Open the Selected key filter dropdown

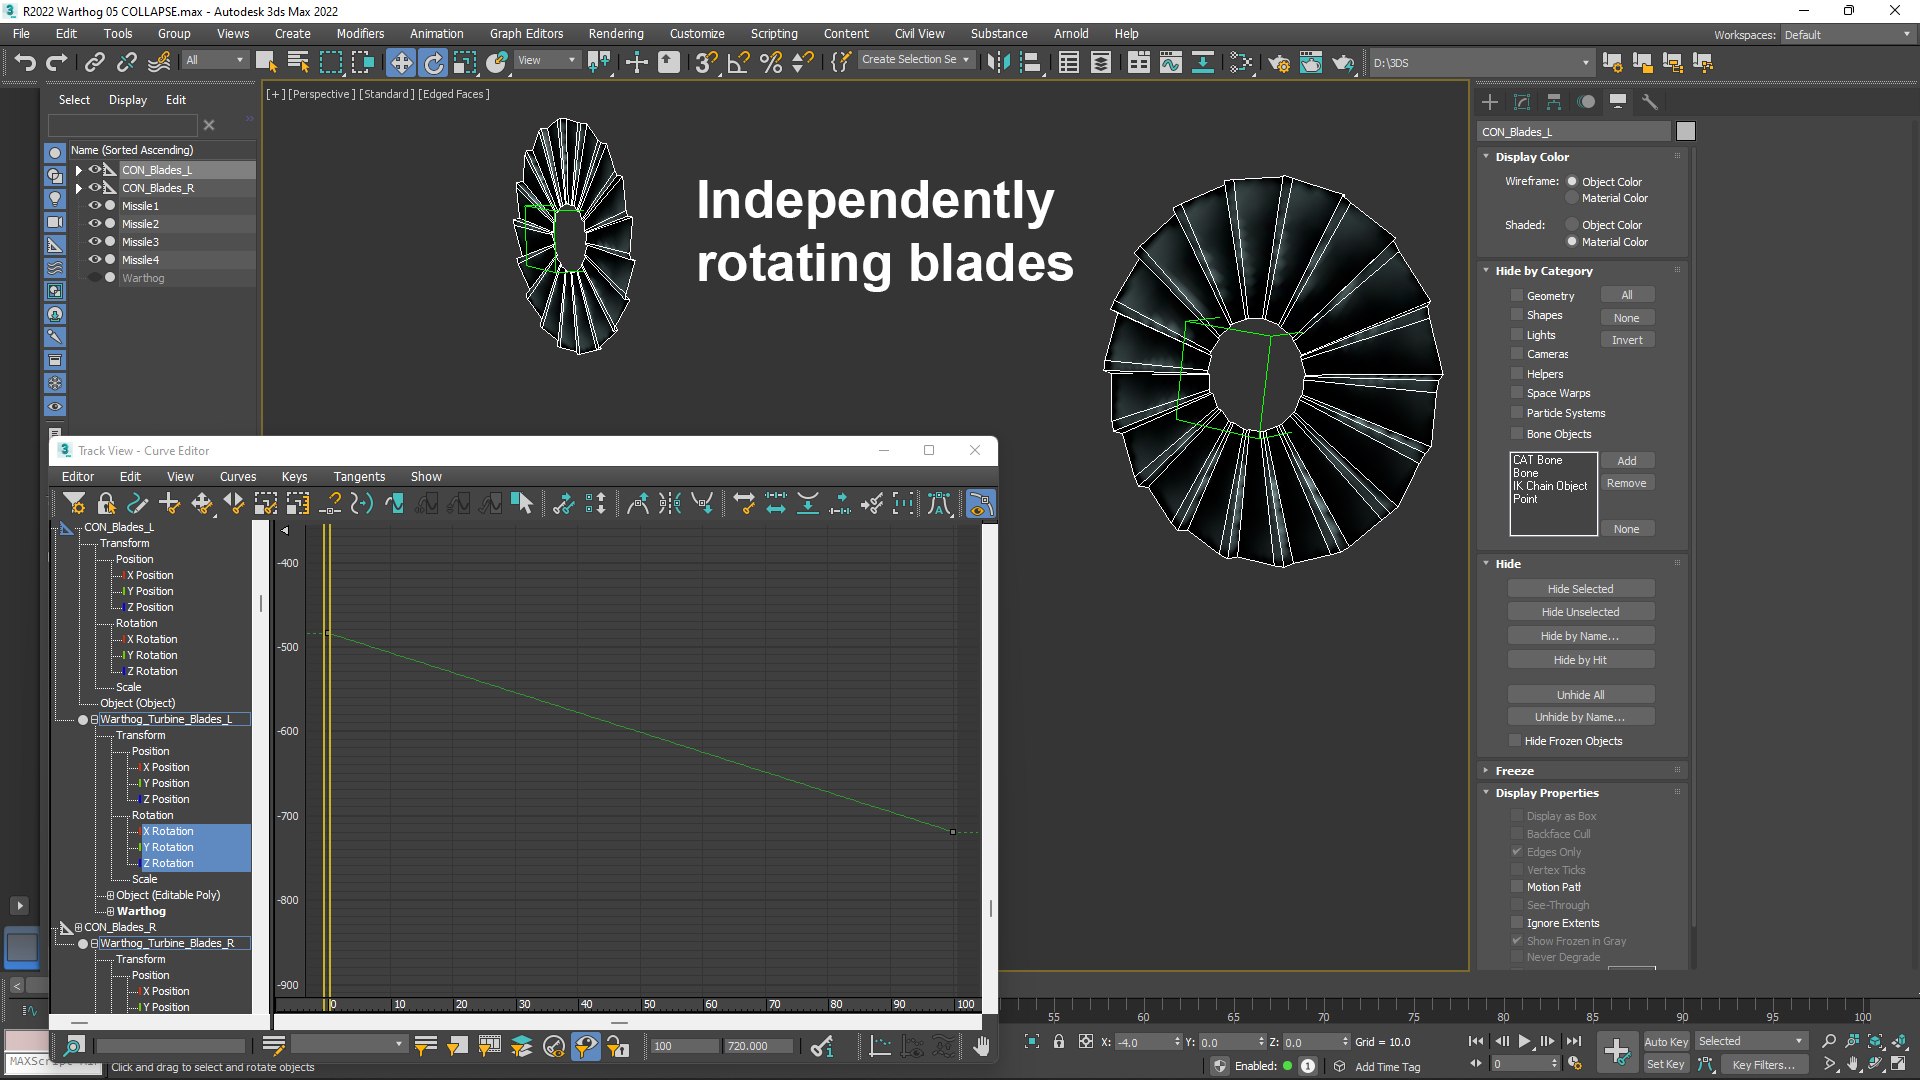click(x=1751, y=1041)
